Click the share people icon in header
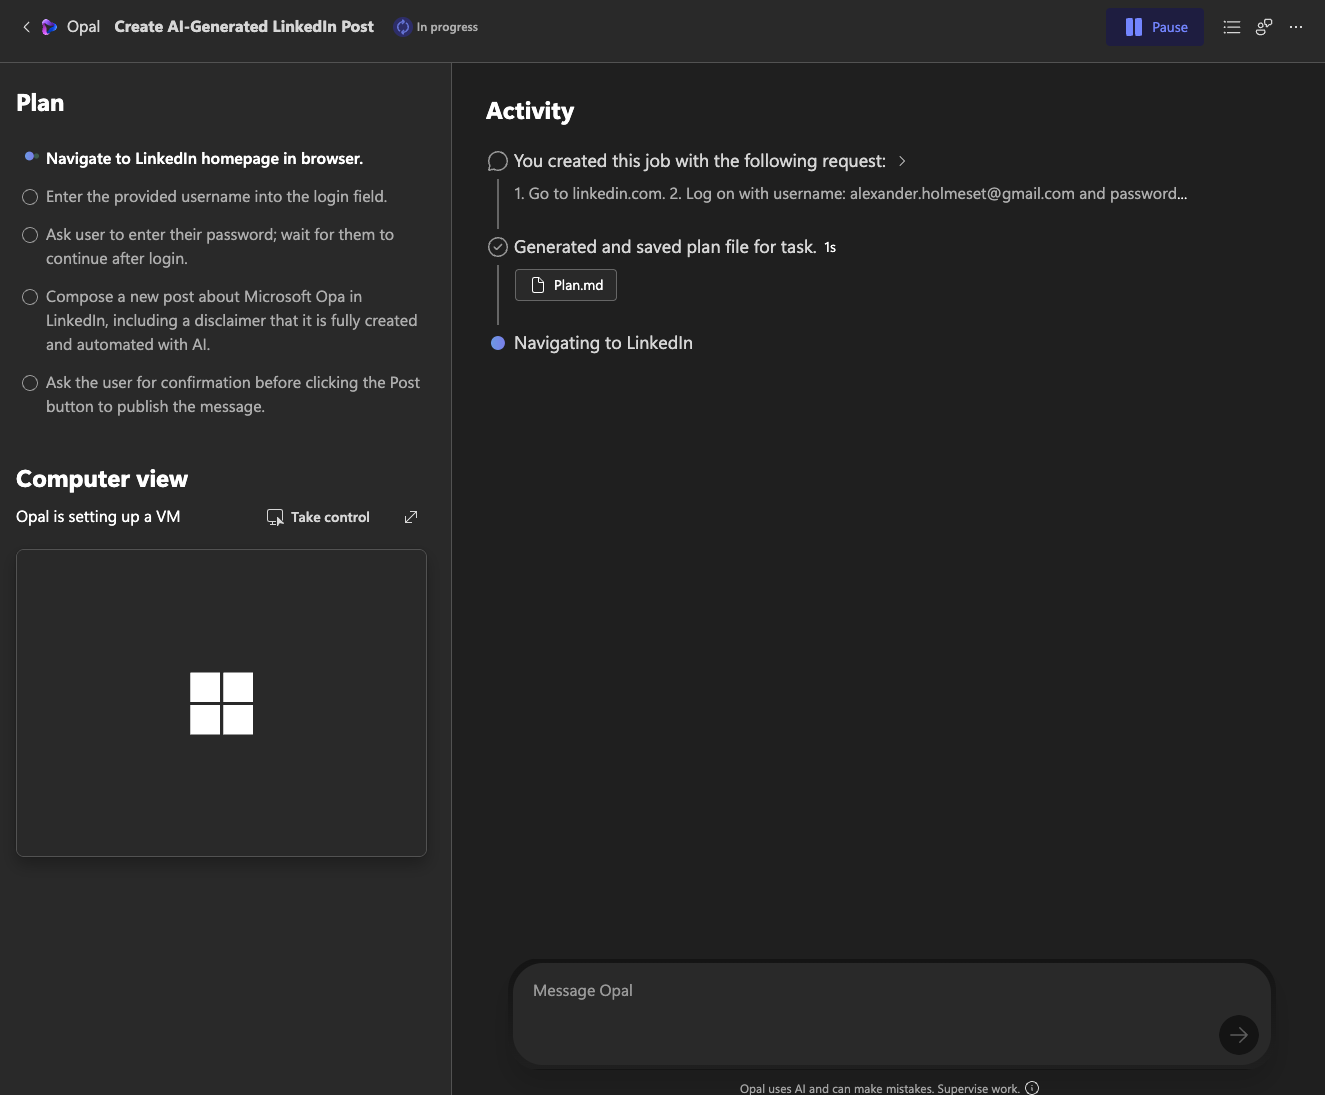 tap(1264, 27)
